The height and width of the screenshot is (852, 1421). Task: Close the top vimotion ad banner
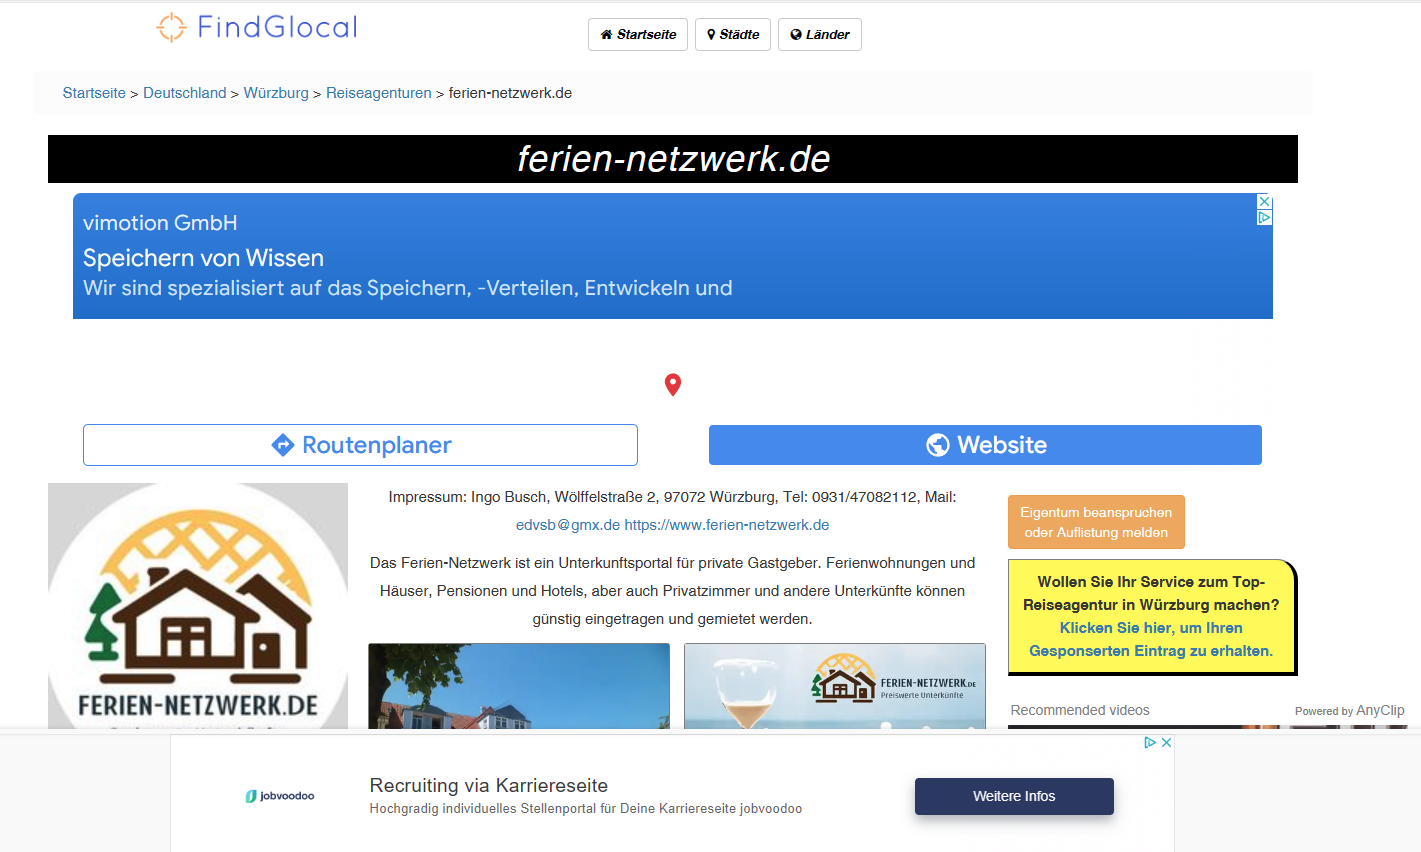[1264, 202]
